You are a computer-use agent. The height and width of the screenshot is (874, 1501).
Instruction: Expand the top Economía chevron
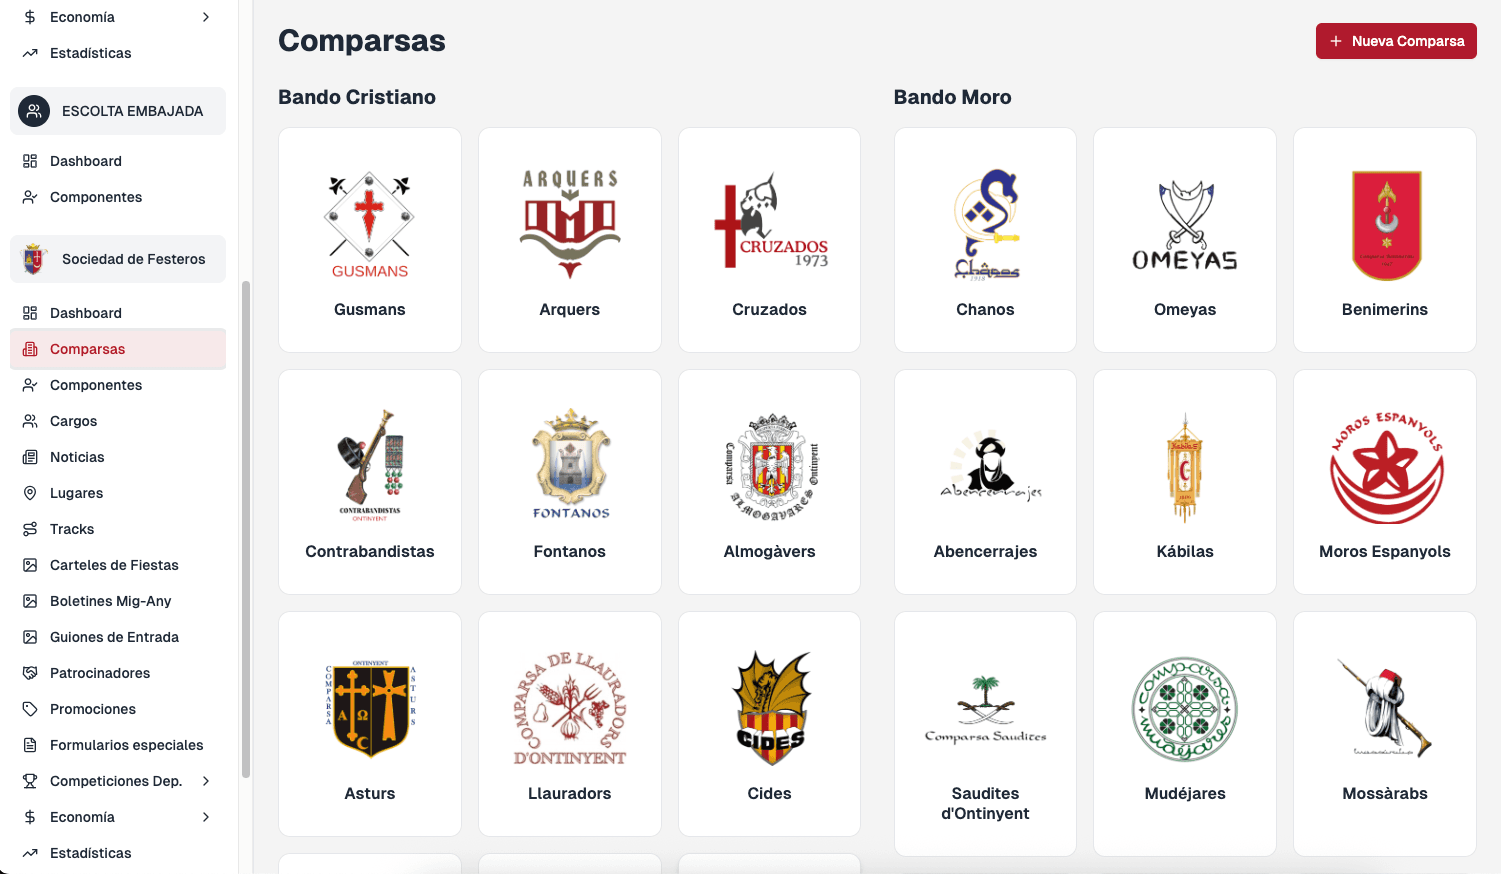tap(206, 17)
